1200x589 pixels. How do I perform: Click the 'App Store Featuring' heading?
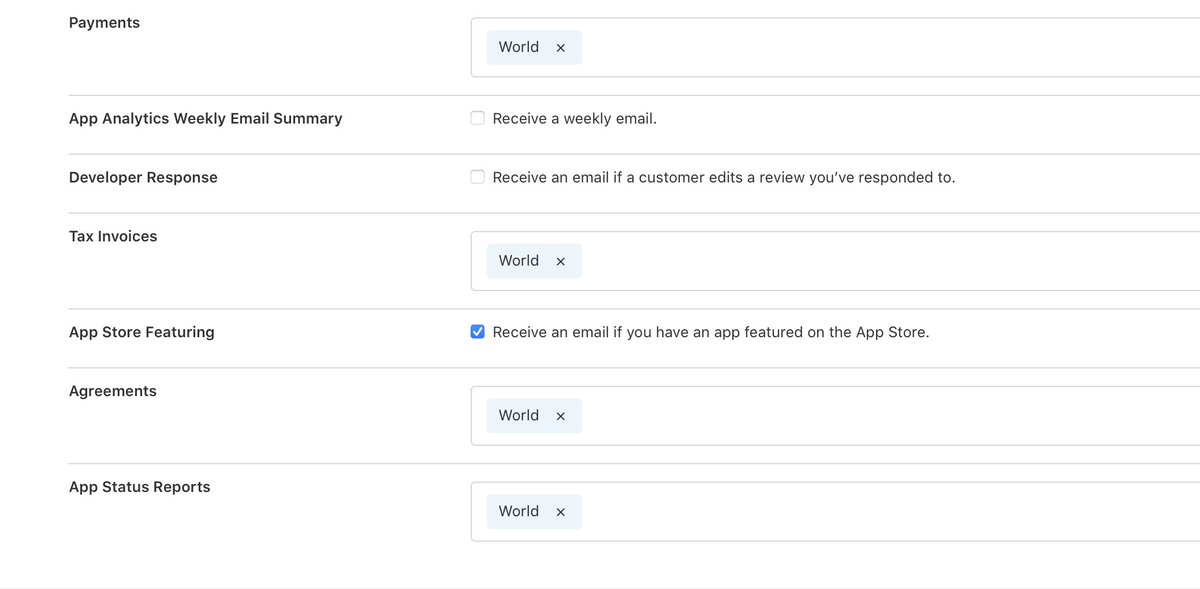pos(141,332)
